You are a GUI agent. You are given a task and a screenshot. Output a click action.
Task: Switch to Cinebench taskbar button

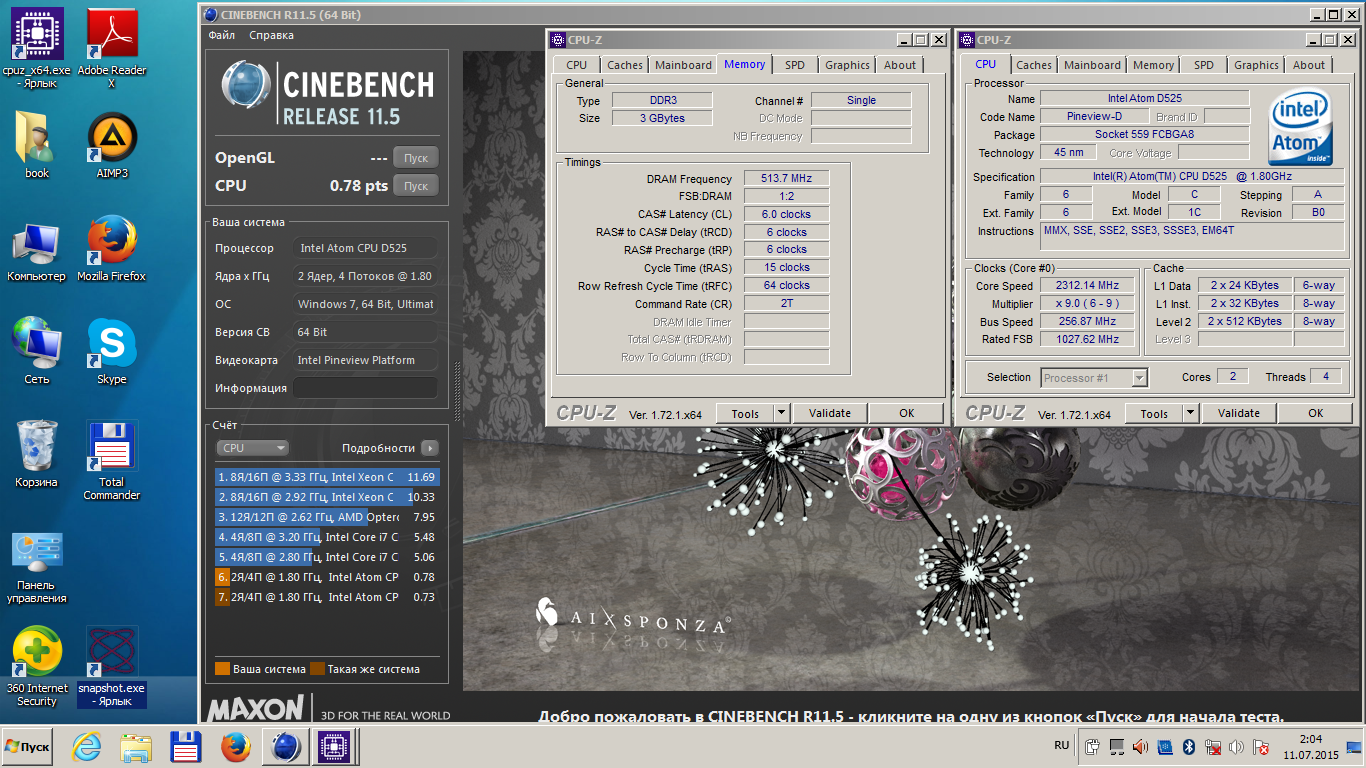pyautogui.click(x=286, y=747)
